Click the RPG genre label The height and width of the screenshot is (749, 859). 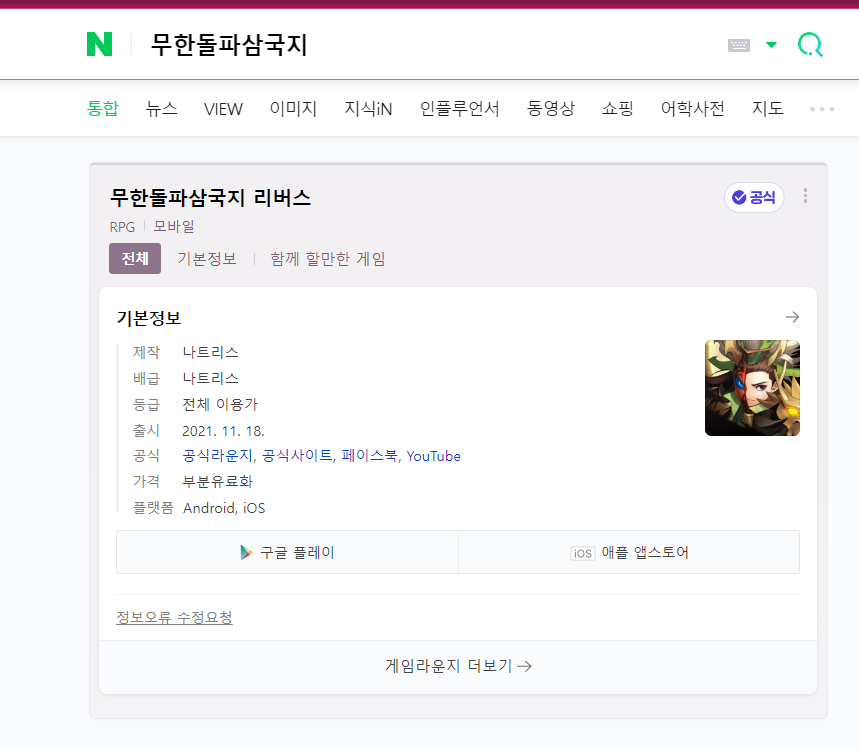click(x=122, y=227)
